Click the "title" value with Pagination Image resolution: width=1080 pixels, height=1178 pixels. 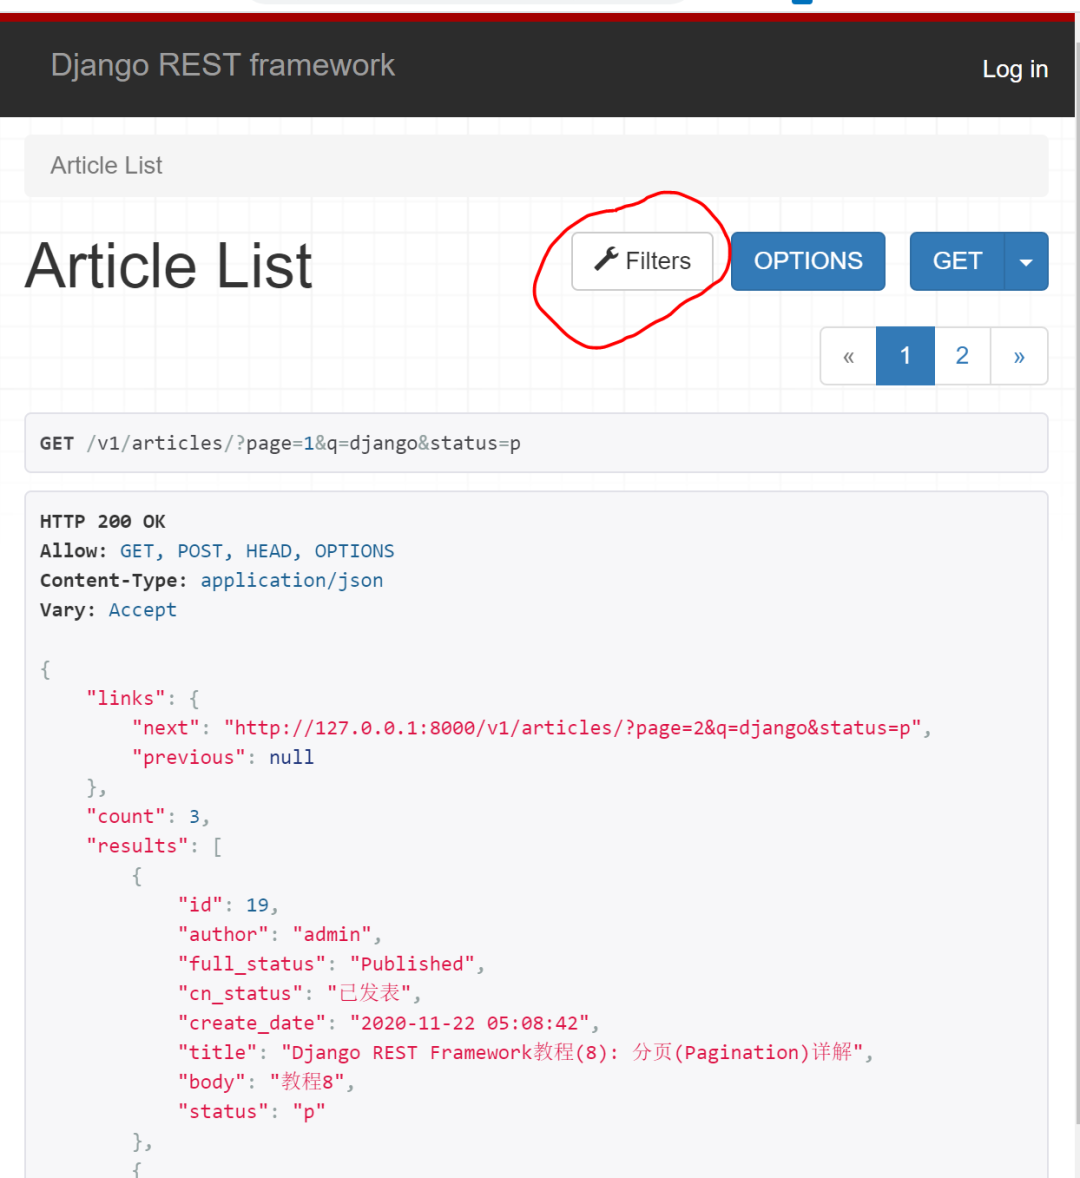(x=572, y=1053)
